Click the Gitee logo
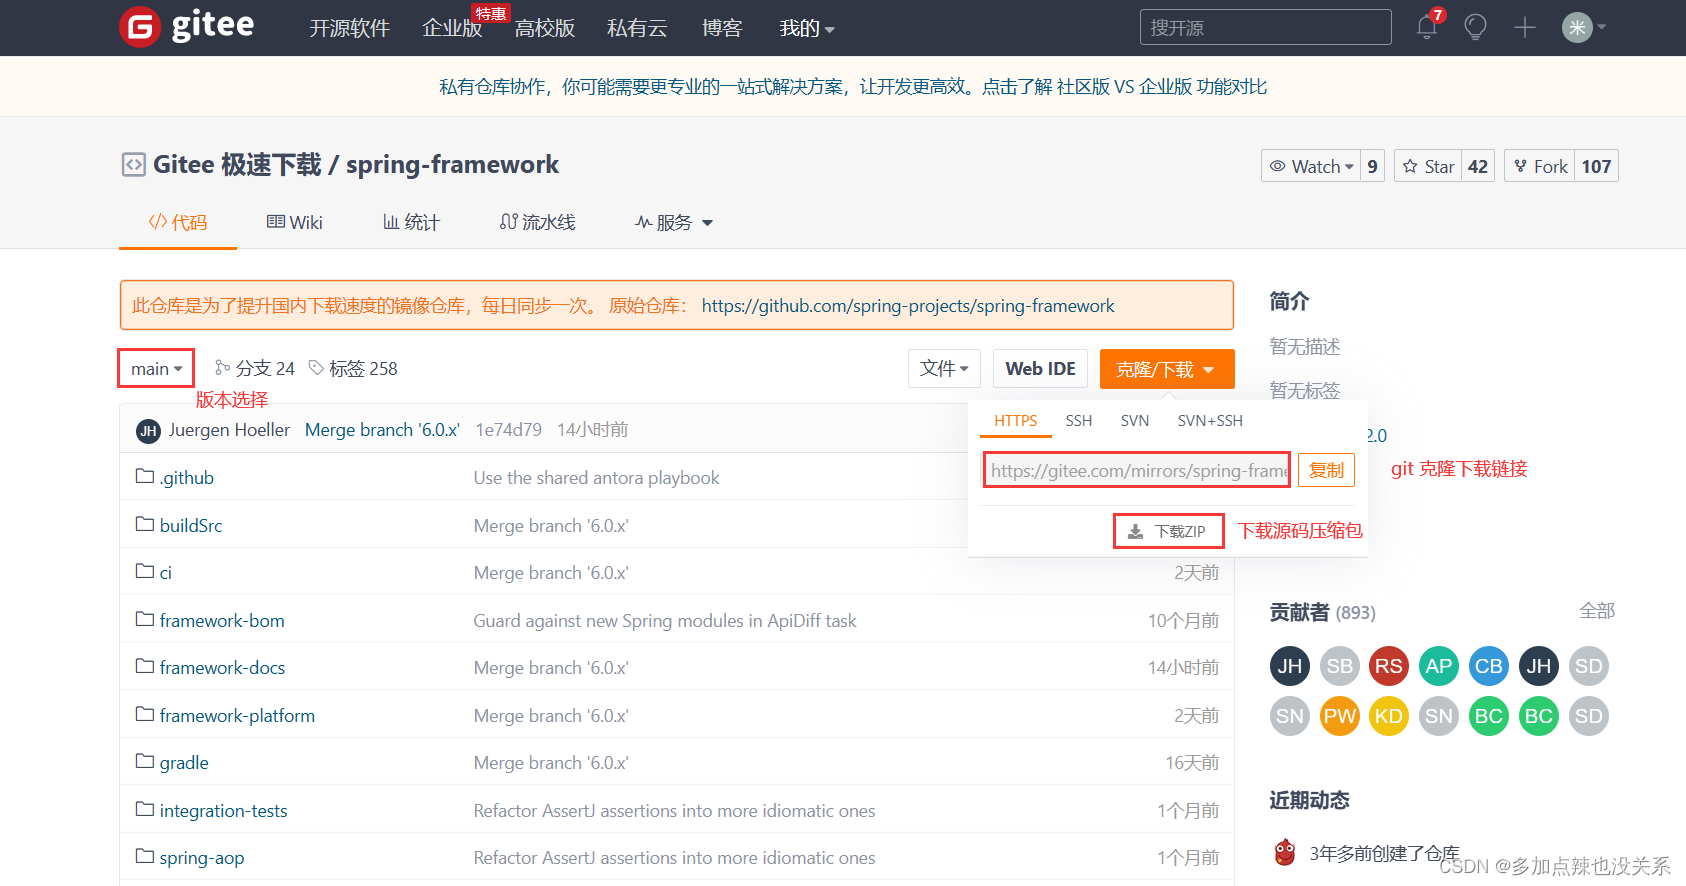The image size is (1686, 886). pos(187,27)
